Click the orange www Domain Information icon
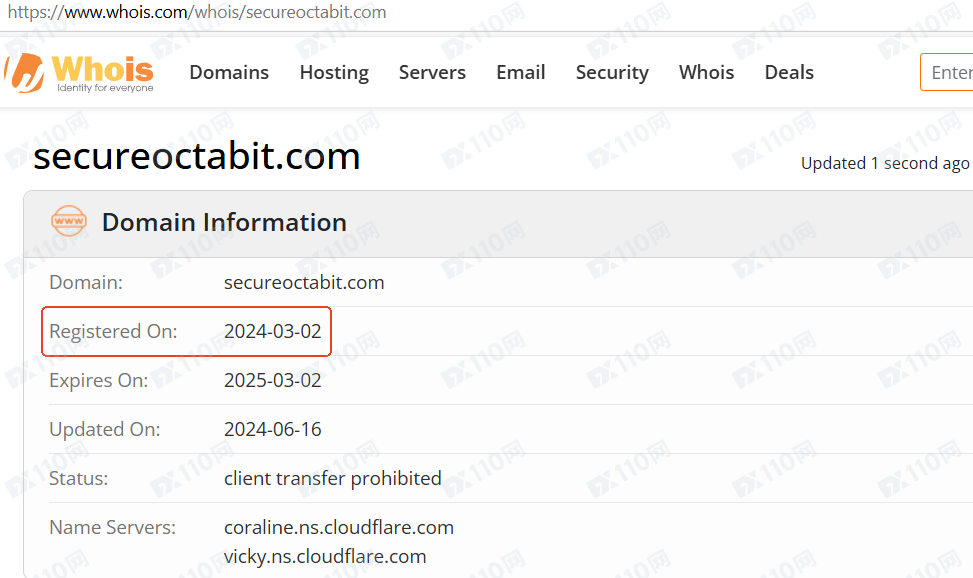This screenshot has height=578, width=973. tap(69, 221)
